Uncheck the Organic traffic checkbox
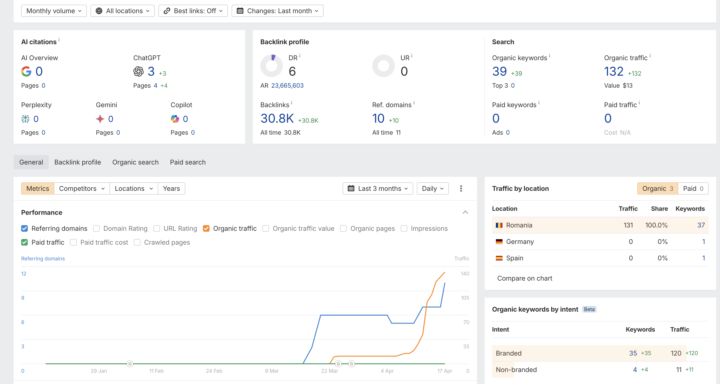Image resolution: width=720 pixels, height=384 pixels. [x=206, y=228]
